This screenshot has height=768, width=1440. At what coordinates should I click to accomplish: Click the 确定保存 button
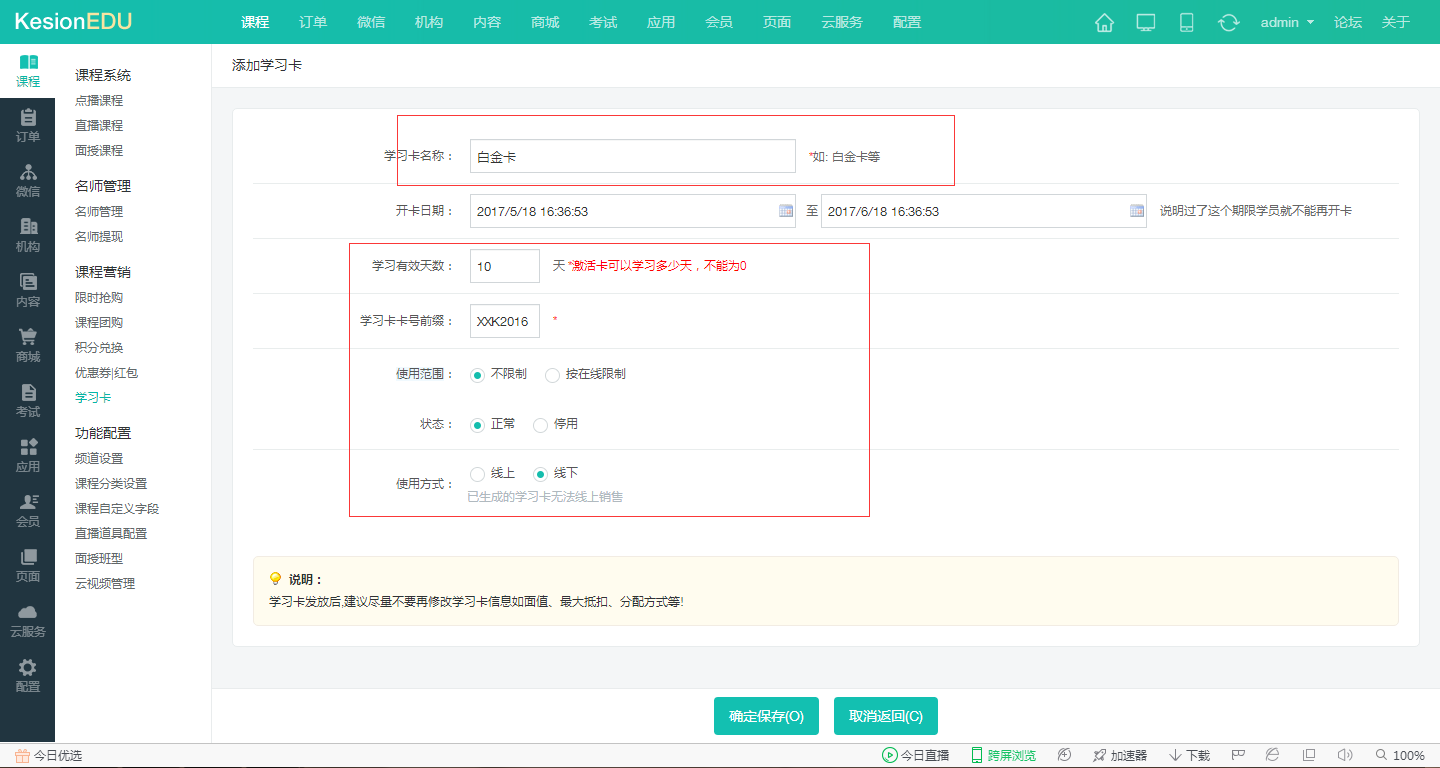click(766, 716)
